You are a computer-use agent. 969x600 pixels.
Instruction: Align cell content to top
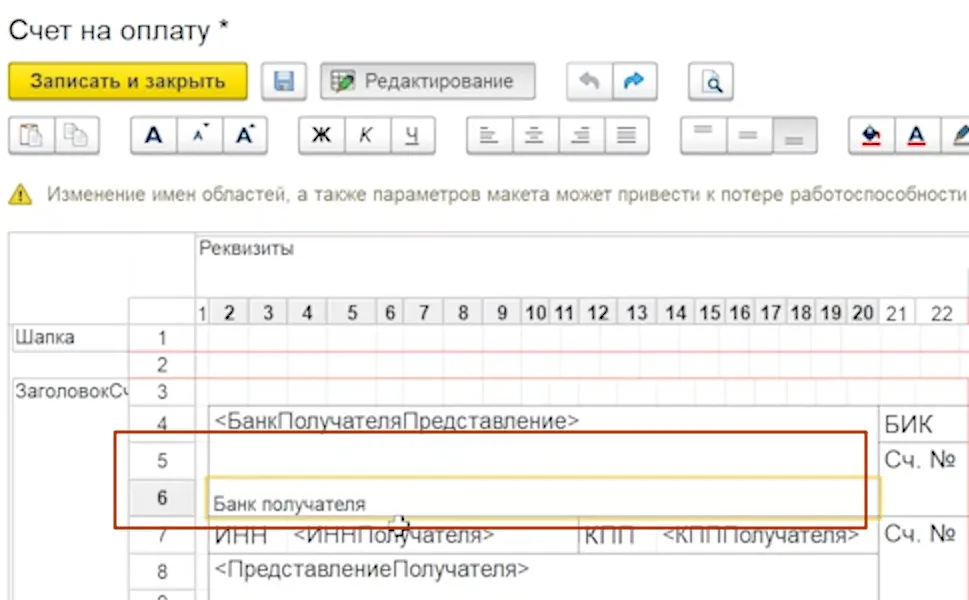703,135
